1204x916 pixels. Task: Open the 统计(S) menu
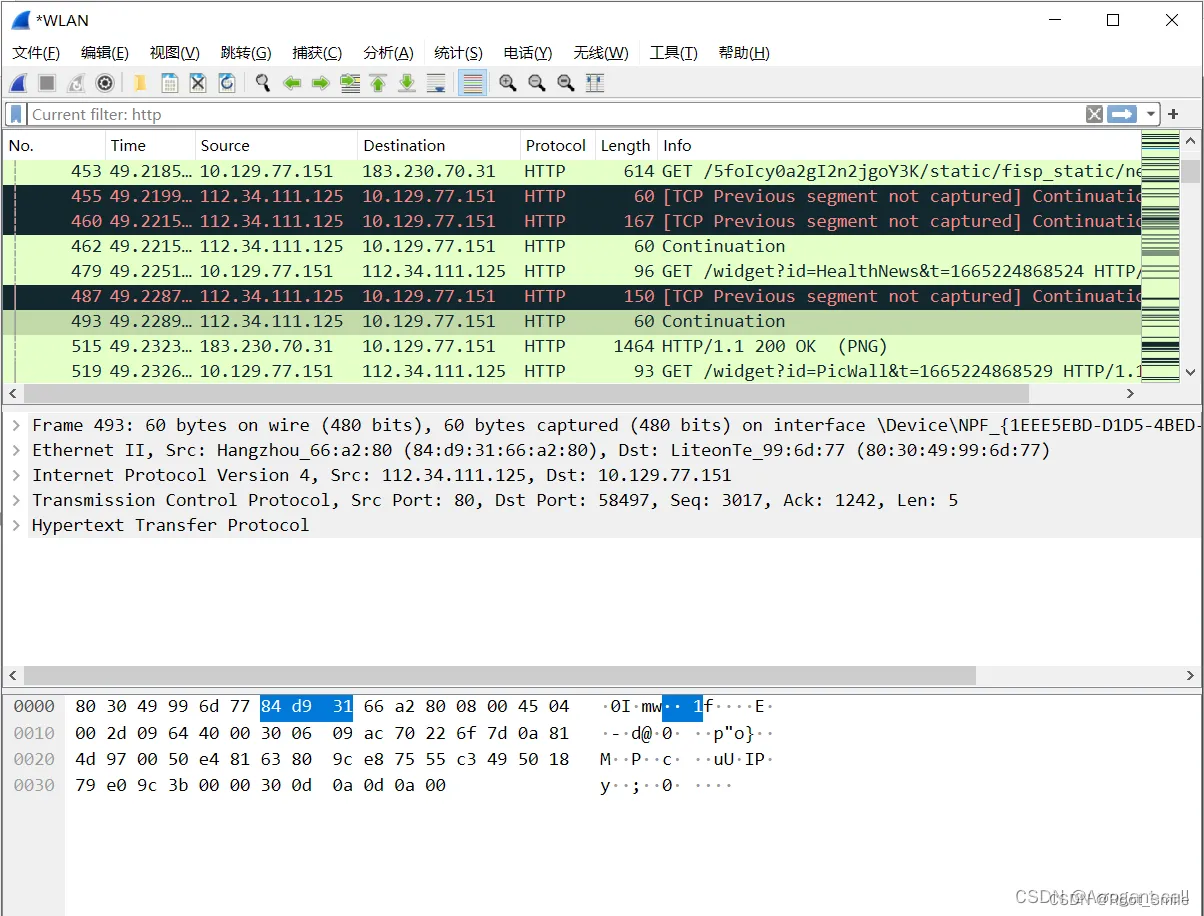point(458,53)
